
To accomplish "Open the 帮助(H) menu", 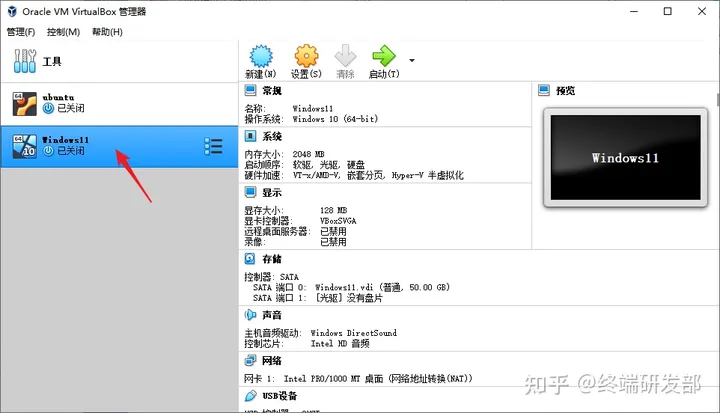I will tap(107, 32).
